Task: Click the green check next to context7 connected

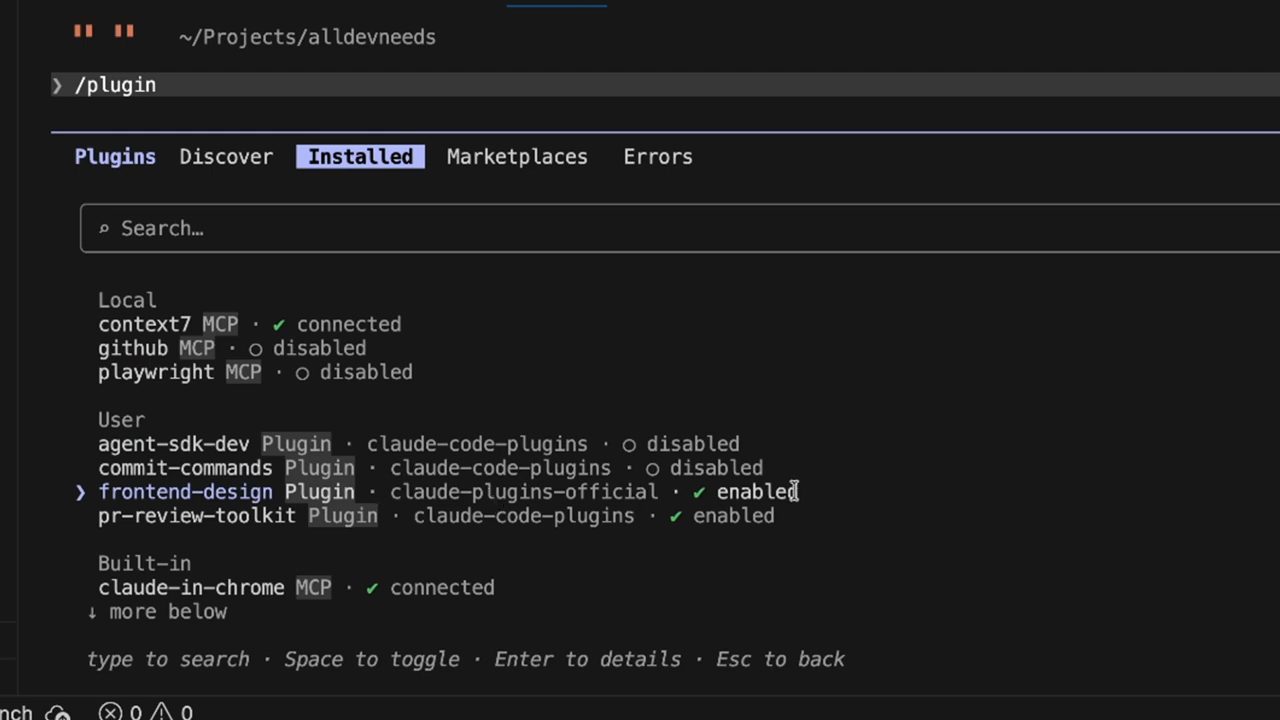Action: point(279,324)
